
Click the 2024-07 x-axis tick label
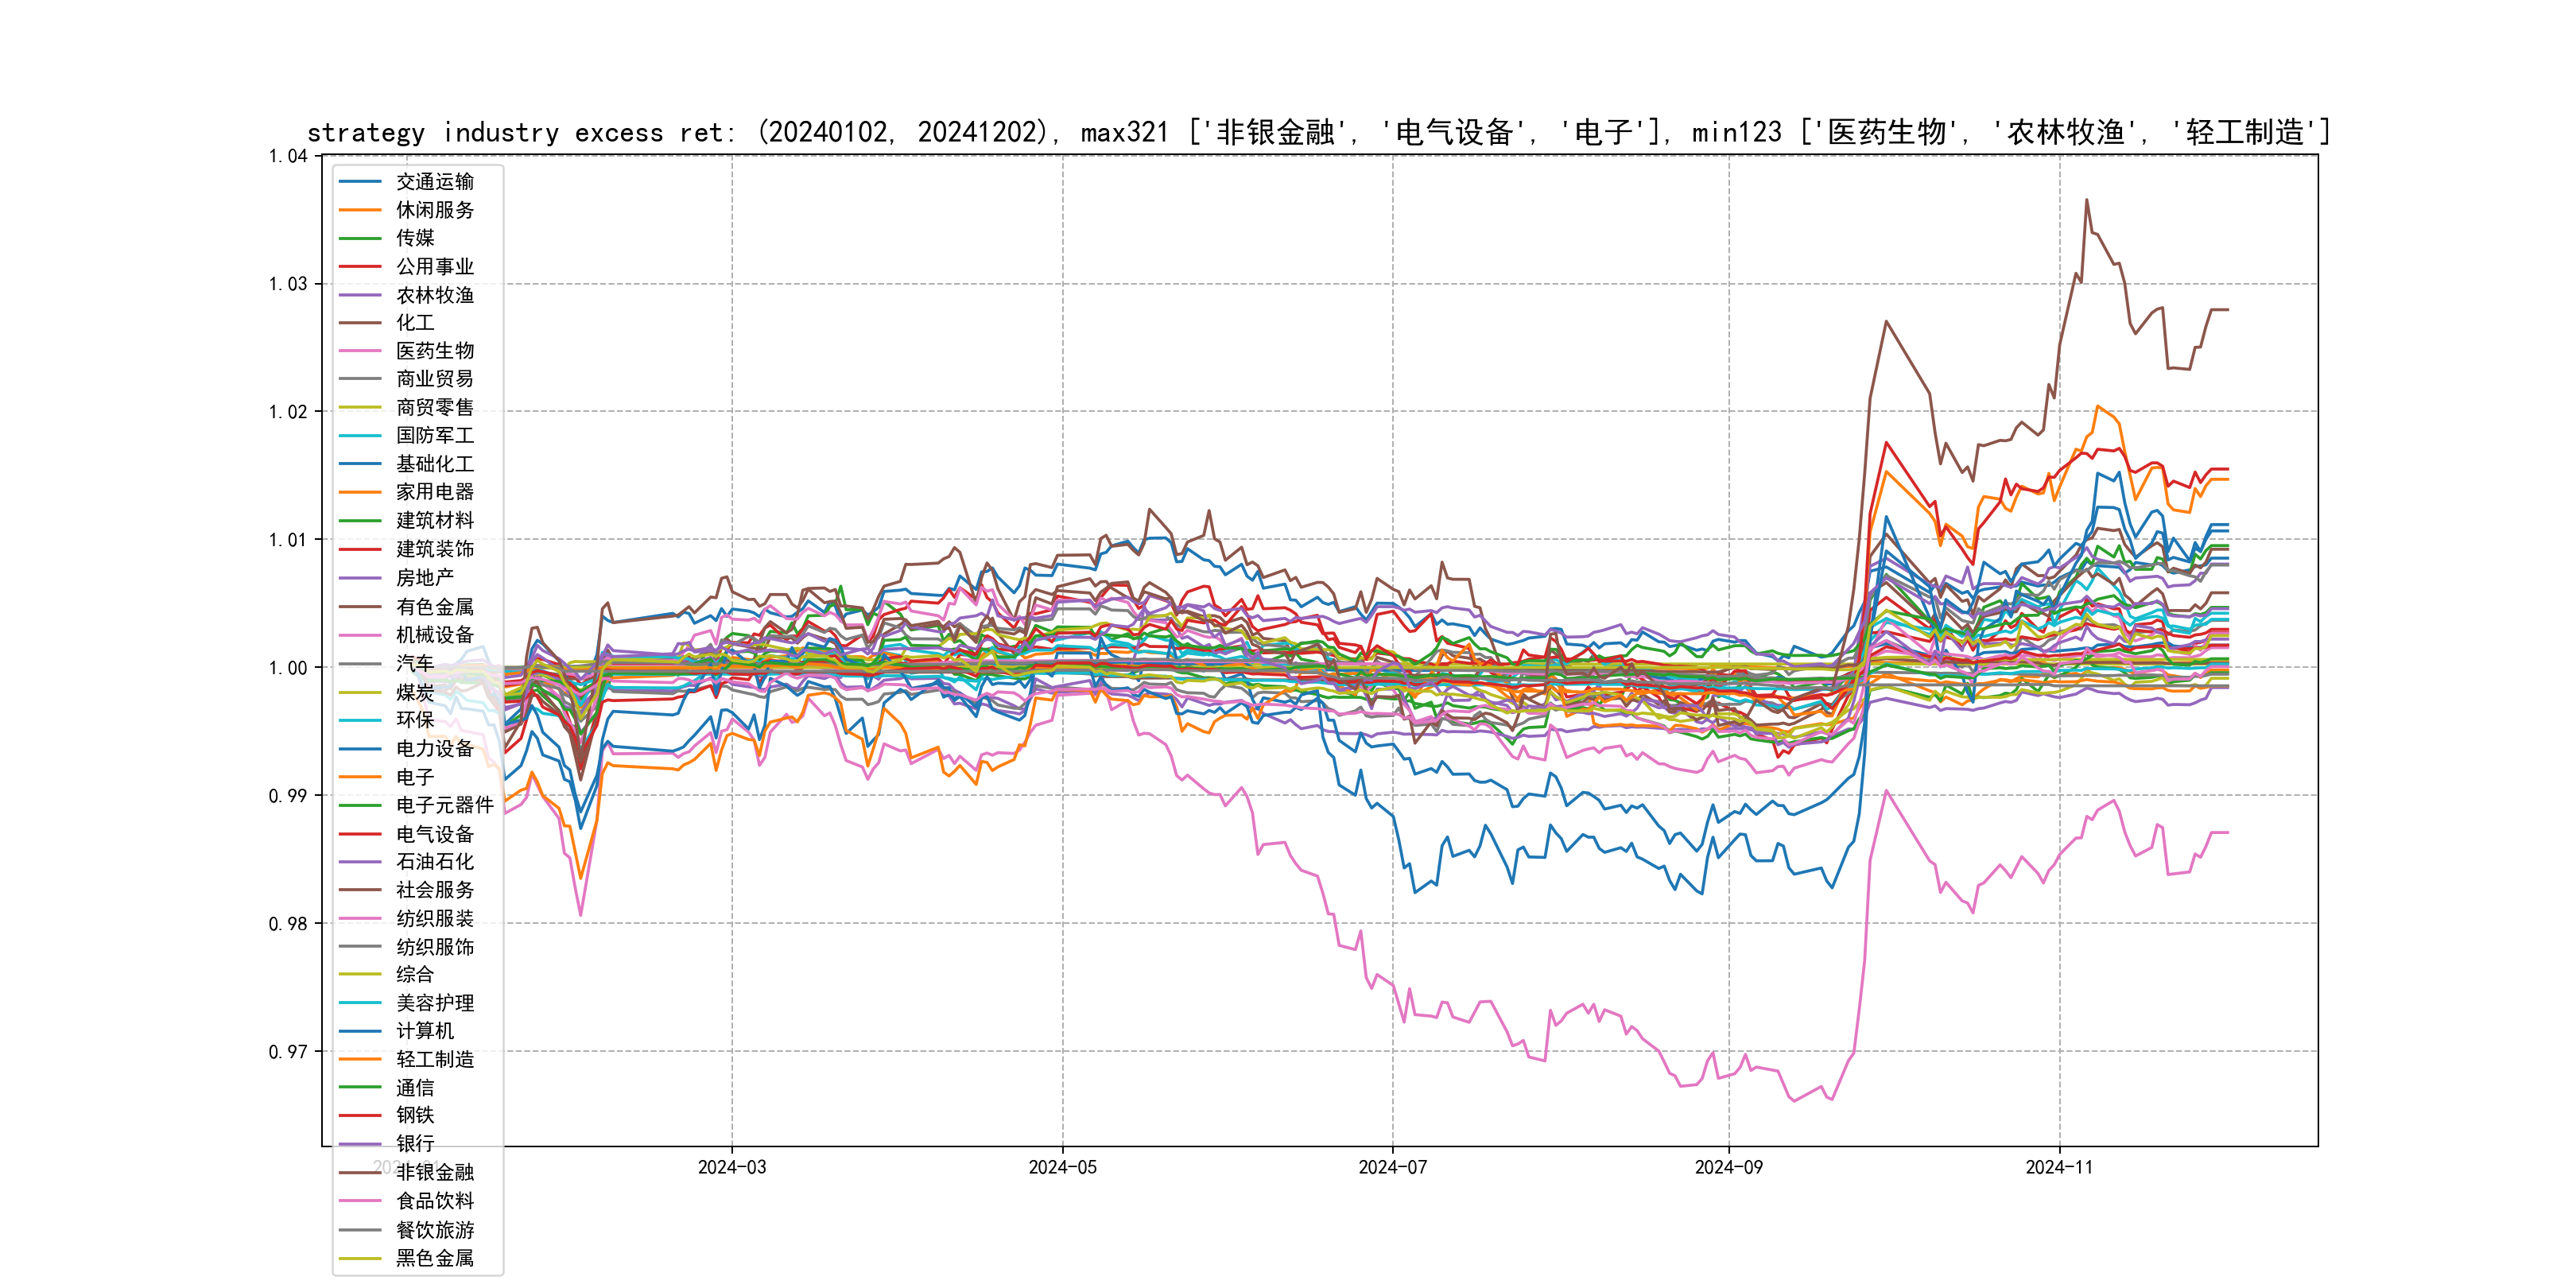(x=1392, y=1168)
